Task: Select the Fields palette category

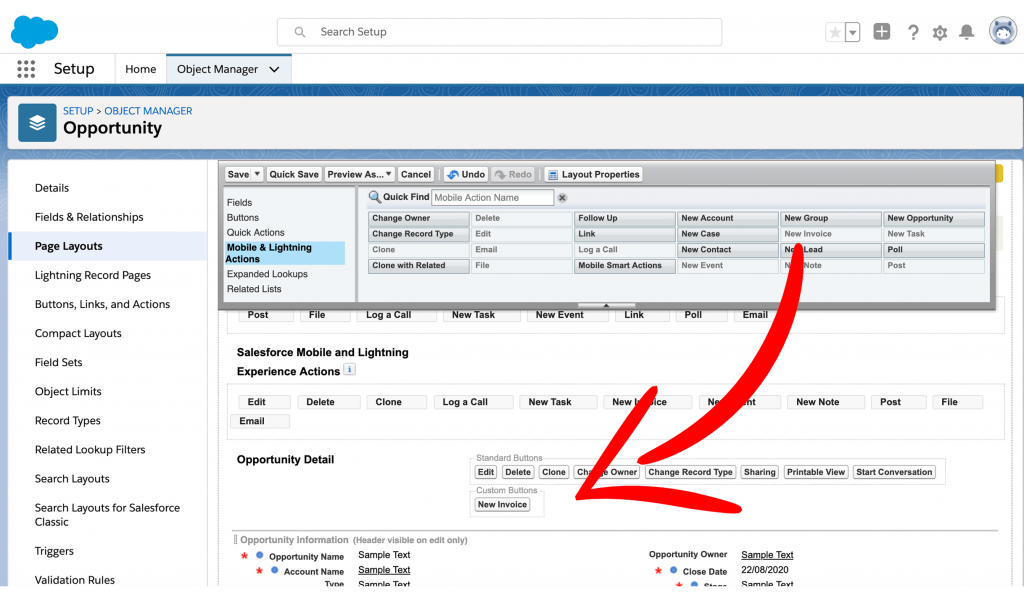Action: (x=239, y=203)
